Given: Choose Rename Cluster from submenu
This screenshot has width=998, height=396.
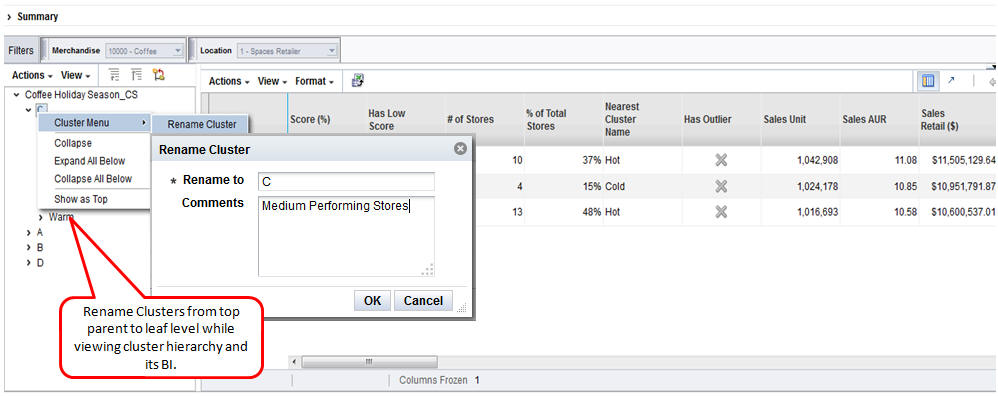Looking at the screenshot, I should coord(202,125).
